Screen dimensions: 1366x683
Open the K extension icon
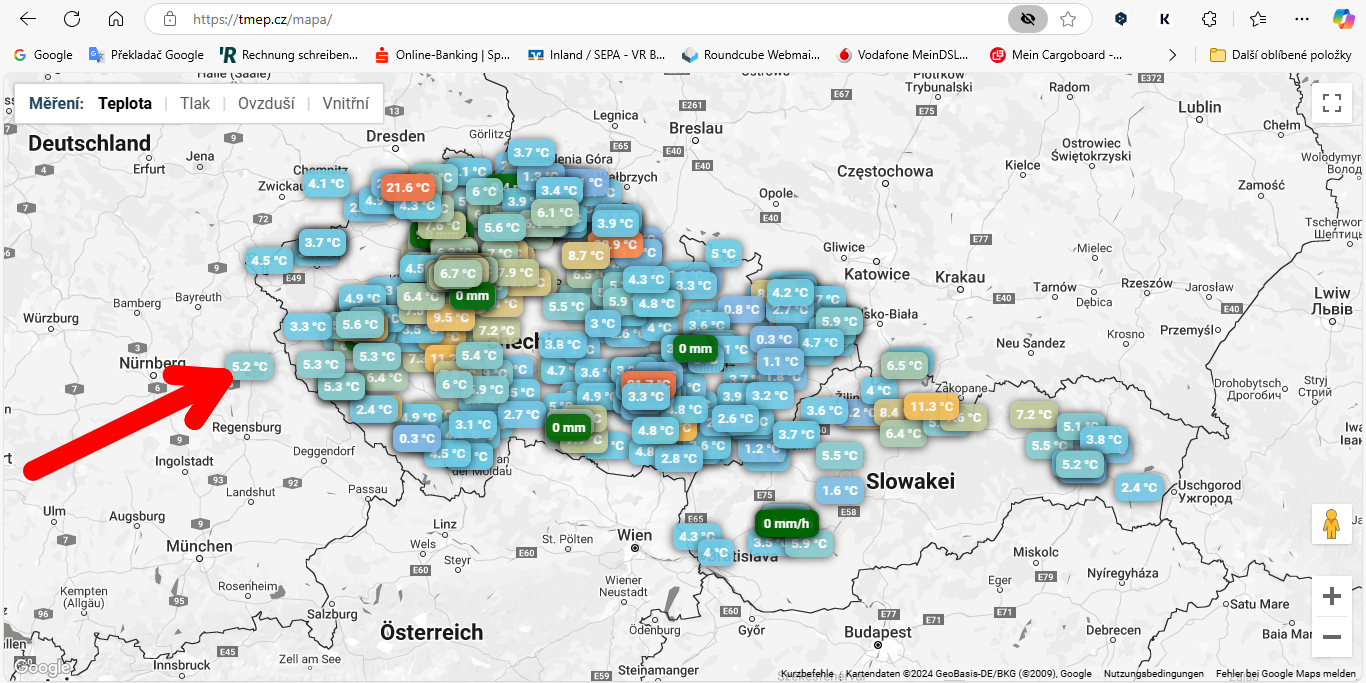click(1165, 19)
